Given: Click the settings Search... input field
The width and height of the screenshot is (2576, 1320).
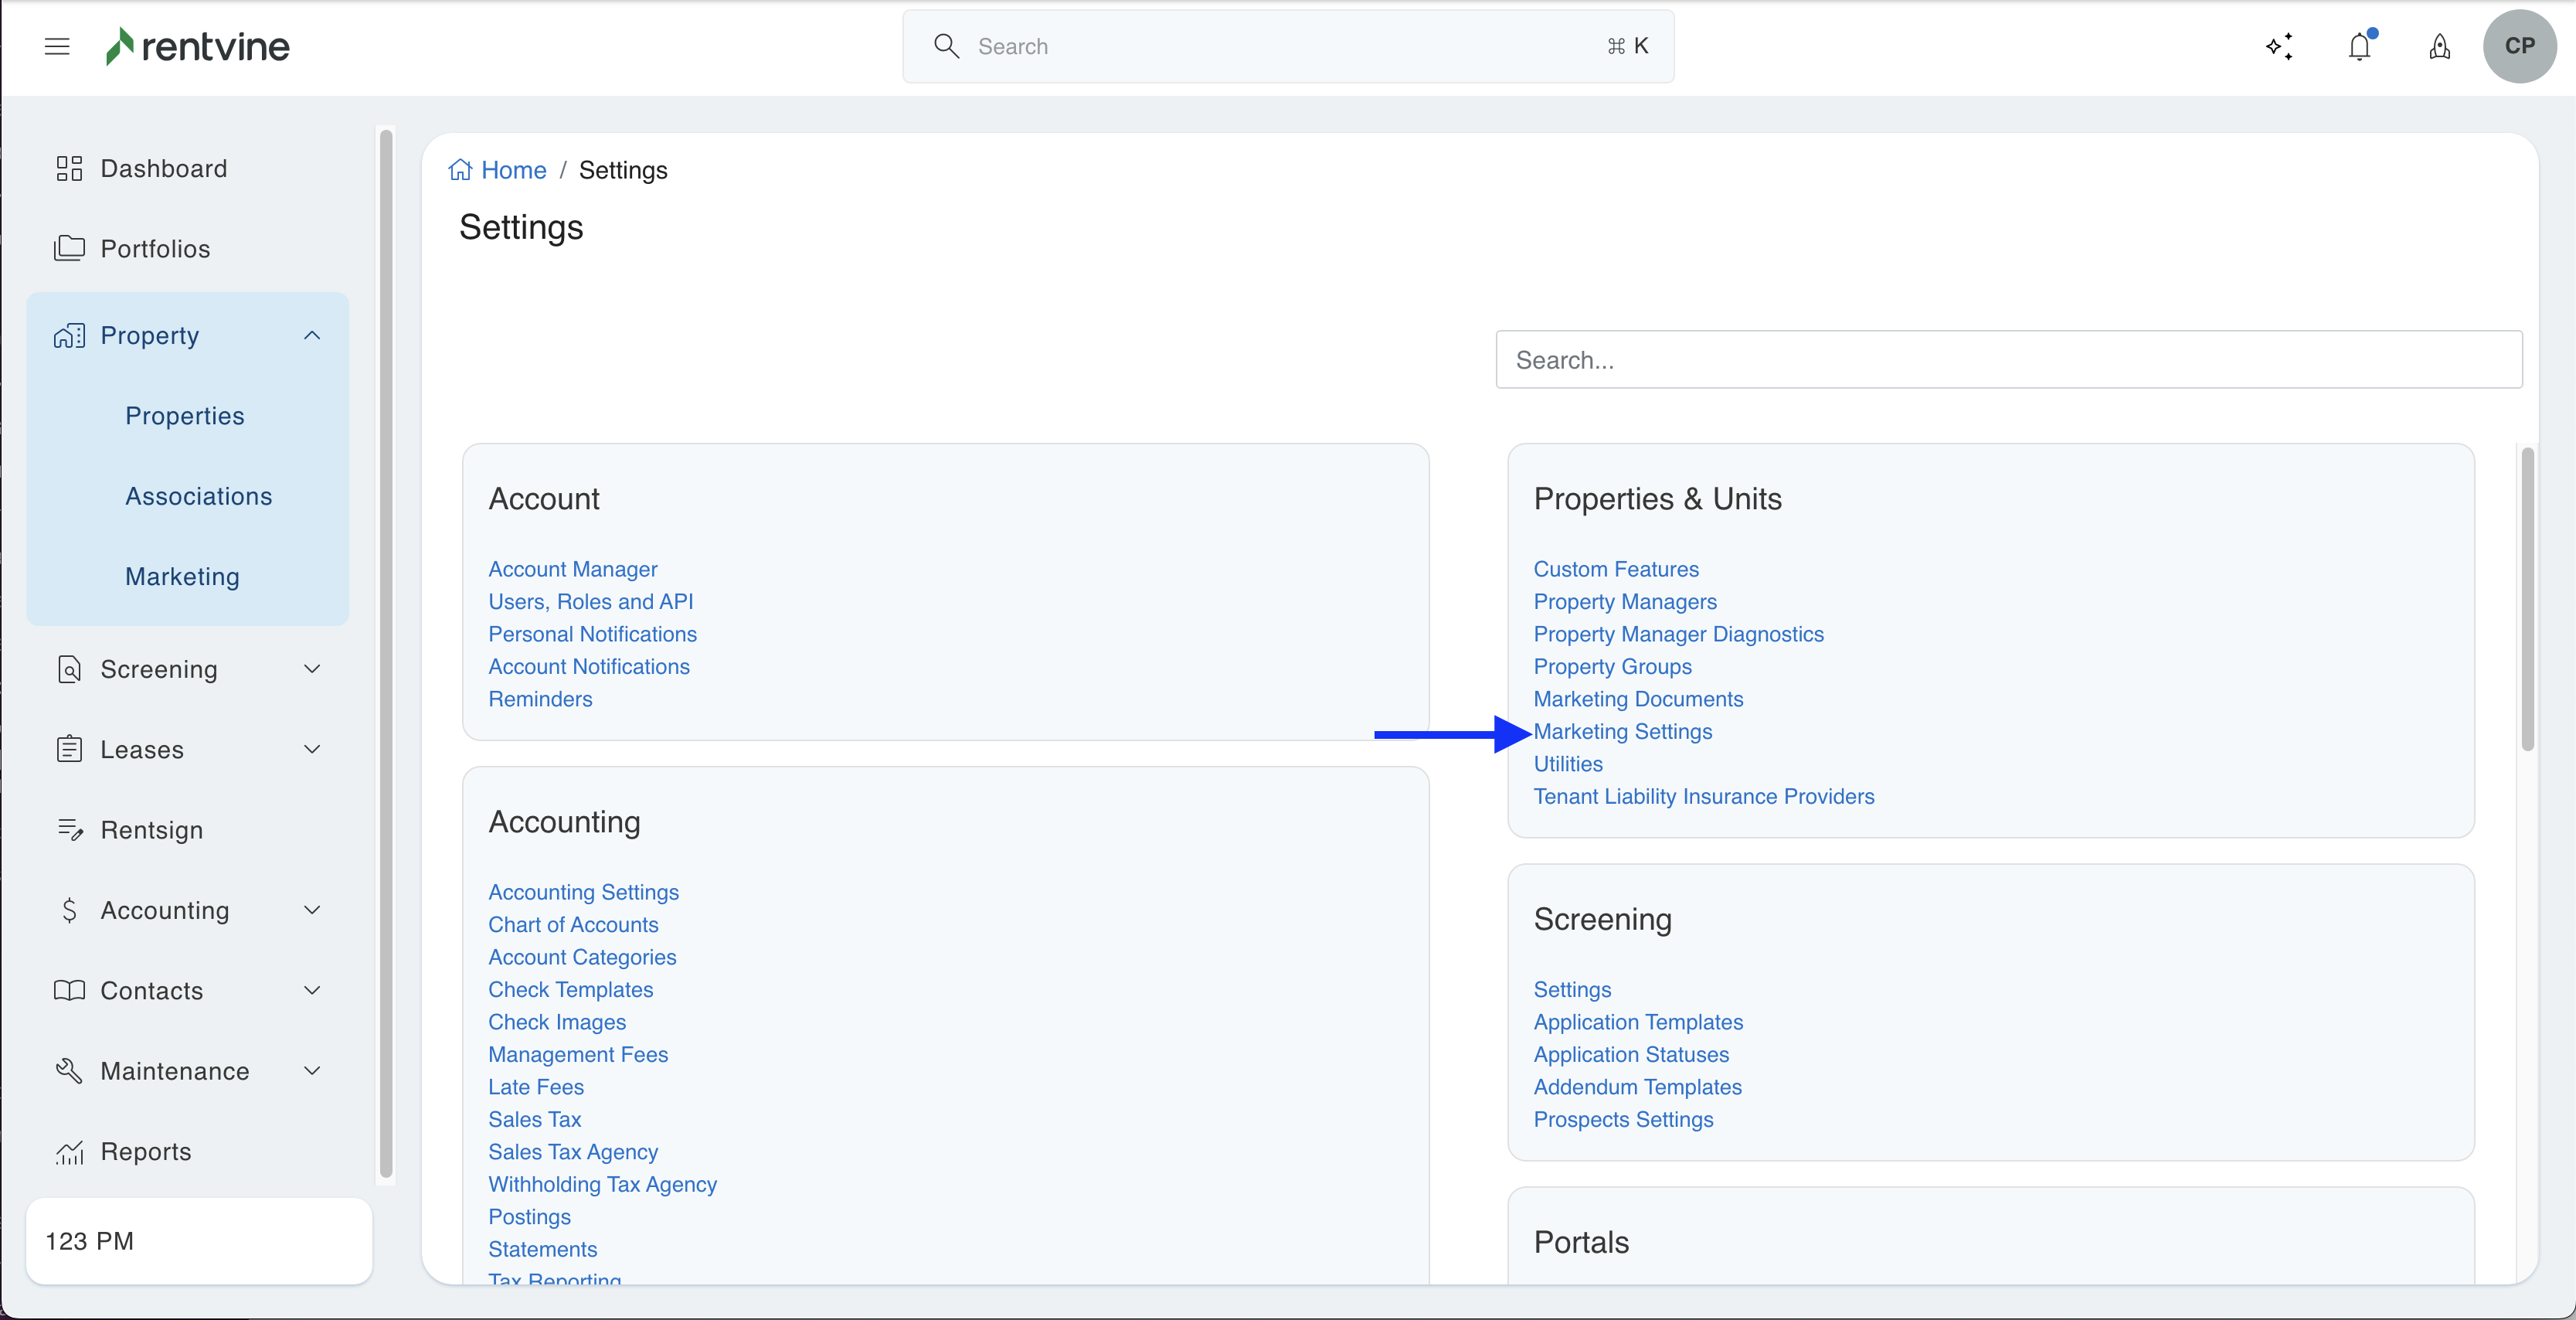Looking at the screenshot, I should (2008, 360).
